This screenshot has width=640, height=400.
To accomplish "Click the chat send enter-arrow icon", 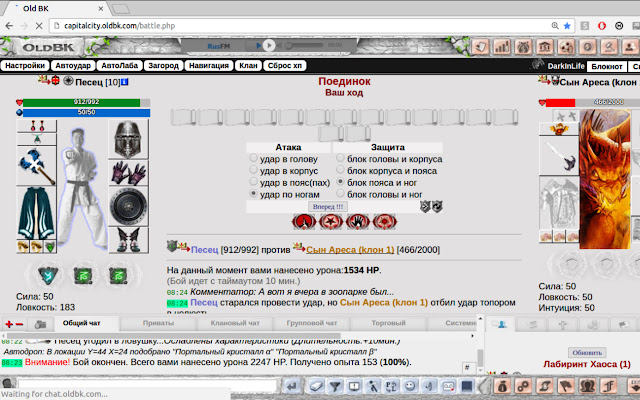I will coord(292,386).
